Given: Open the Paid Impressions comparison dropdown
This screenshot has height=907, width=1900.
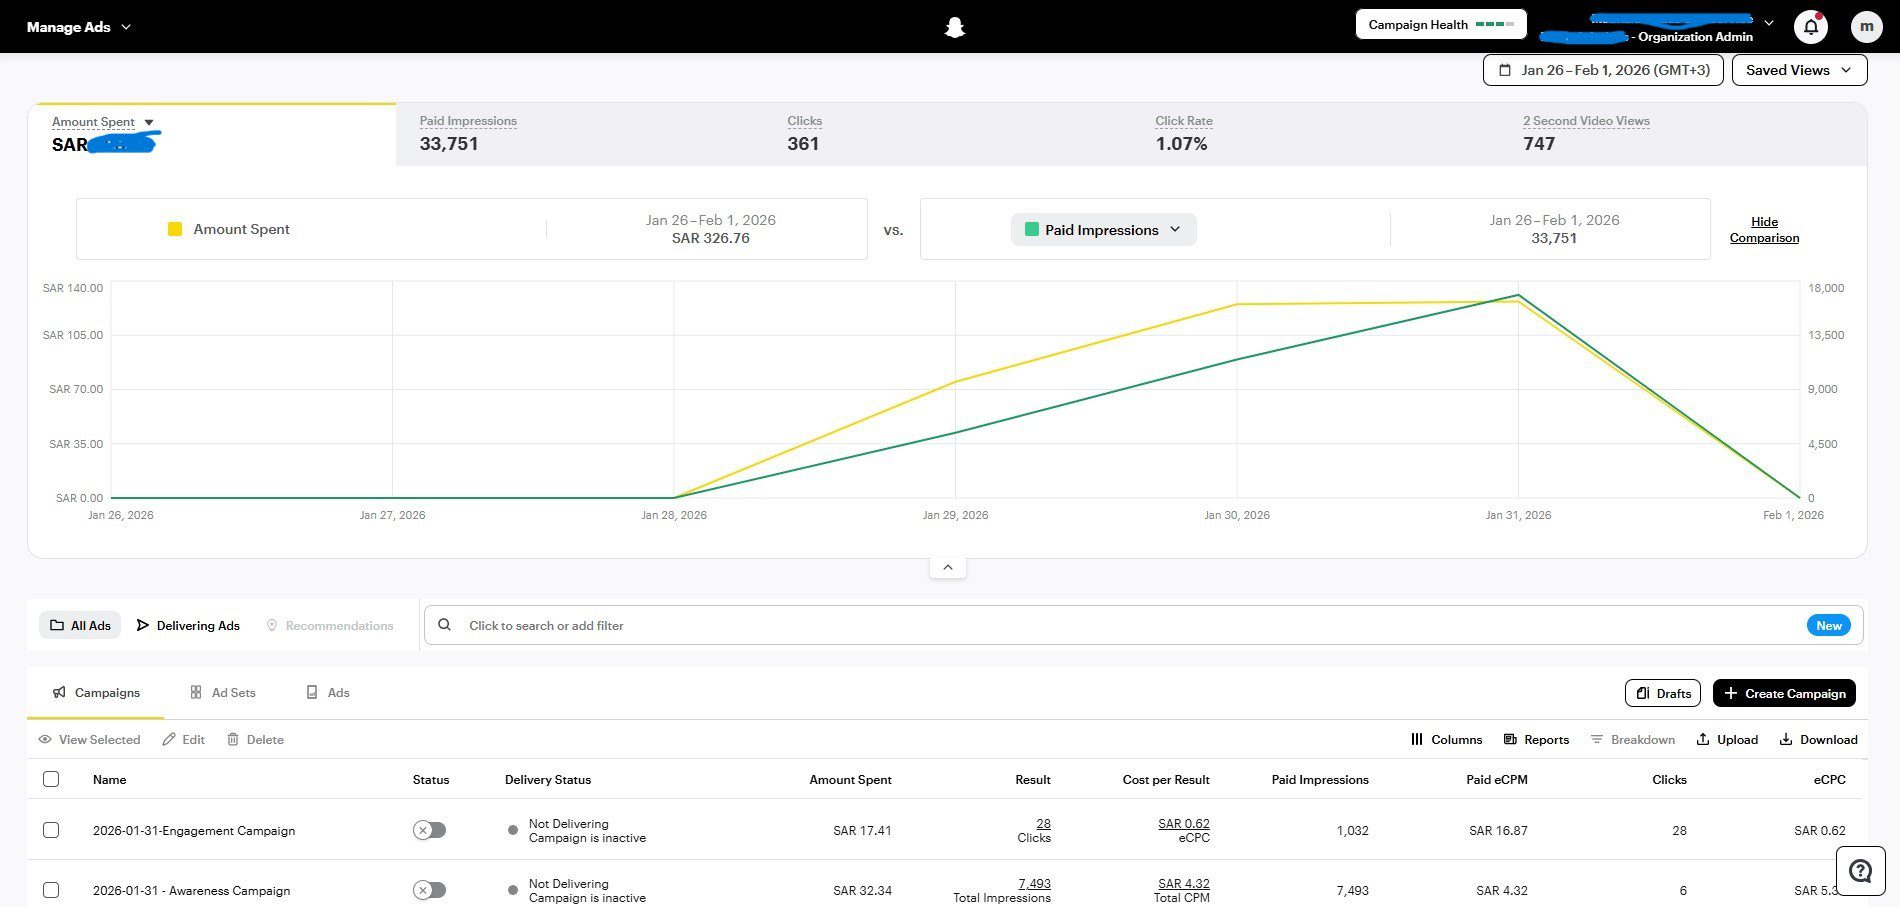Looking at the screenshot, I should point(1103,230).
